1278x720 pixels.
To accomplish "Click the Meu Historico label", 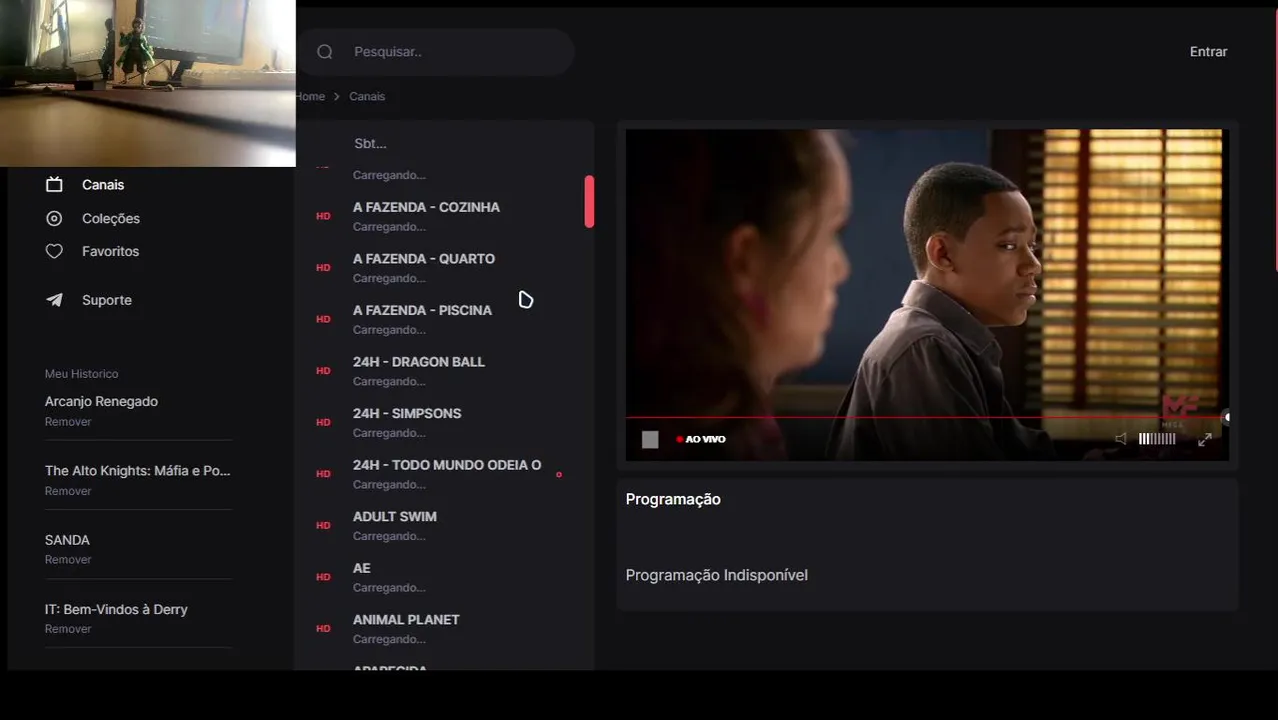I will click(81, 374).
